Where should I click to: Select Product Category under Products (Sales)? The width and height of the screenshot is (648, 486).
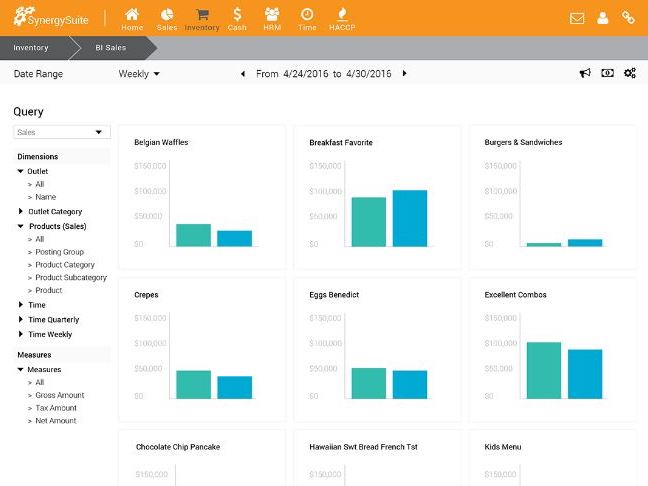[x=64, y=265]
